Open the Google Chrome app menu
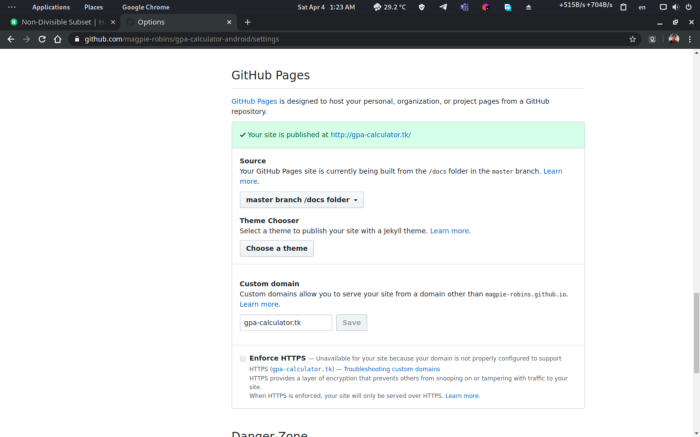The width and height of the screenshot is (700, 437). (x=146, y=7)
